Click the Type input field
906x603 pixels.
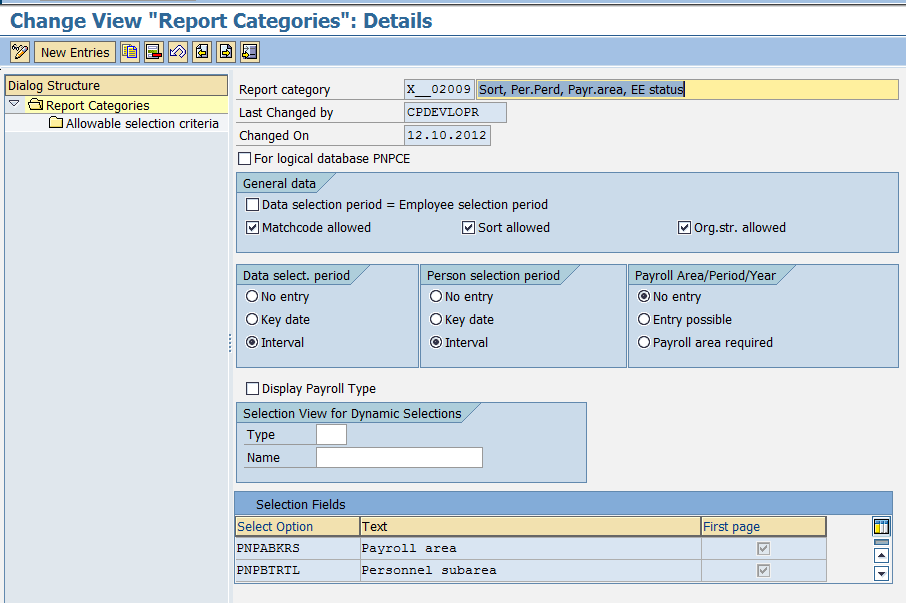click(331, 434)
